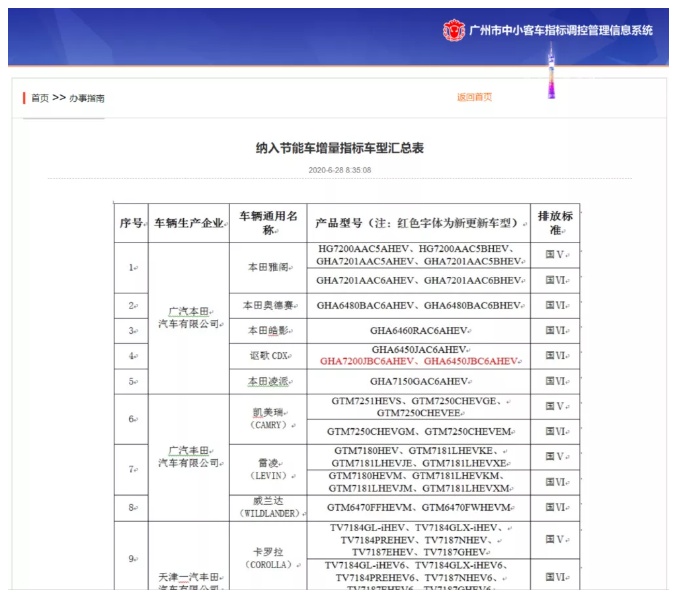Click the 车辆生产企业 column header
This screenshot has width=683, height=604.
188,222
